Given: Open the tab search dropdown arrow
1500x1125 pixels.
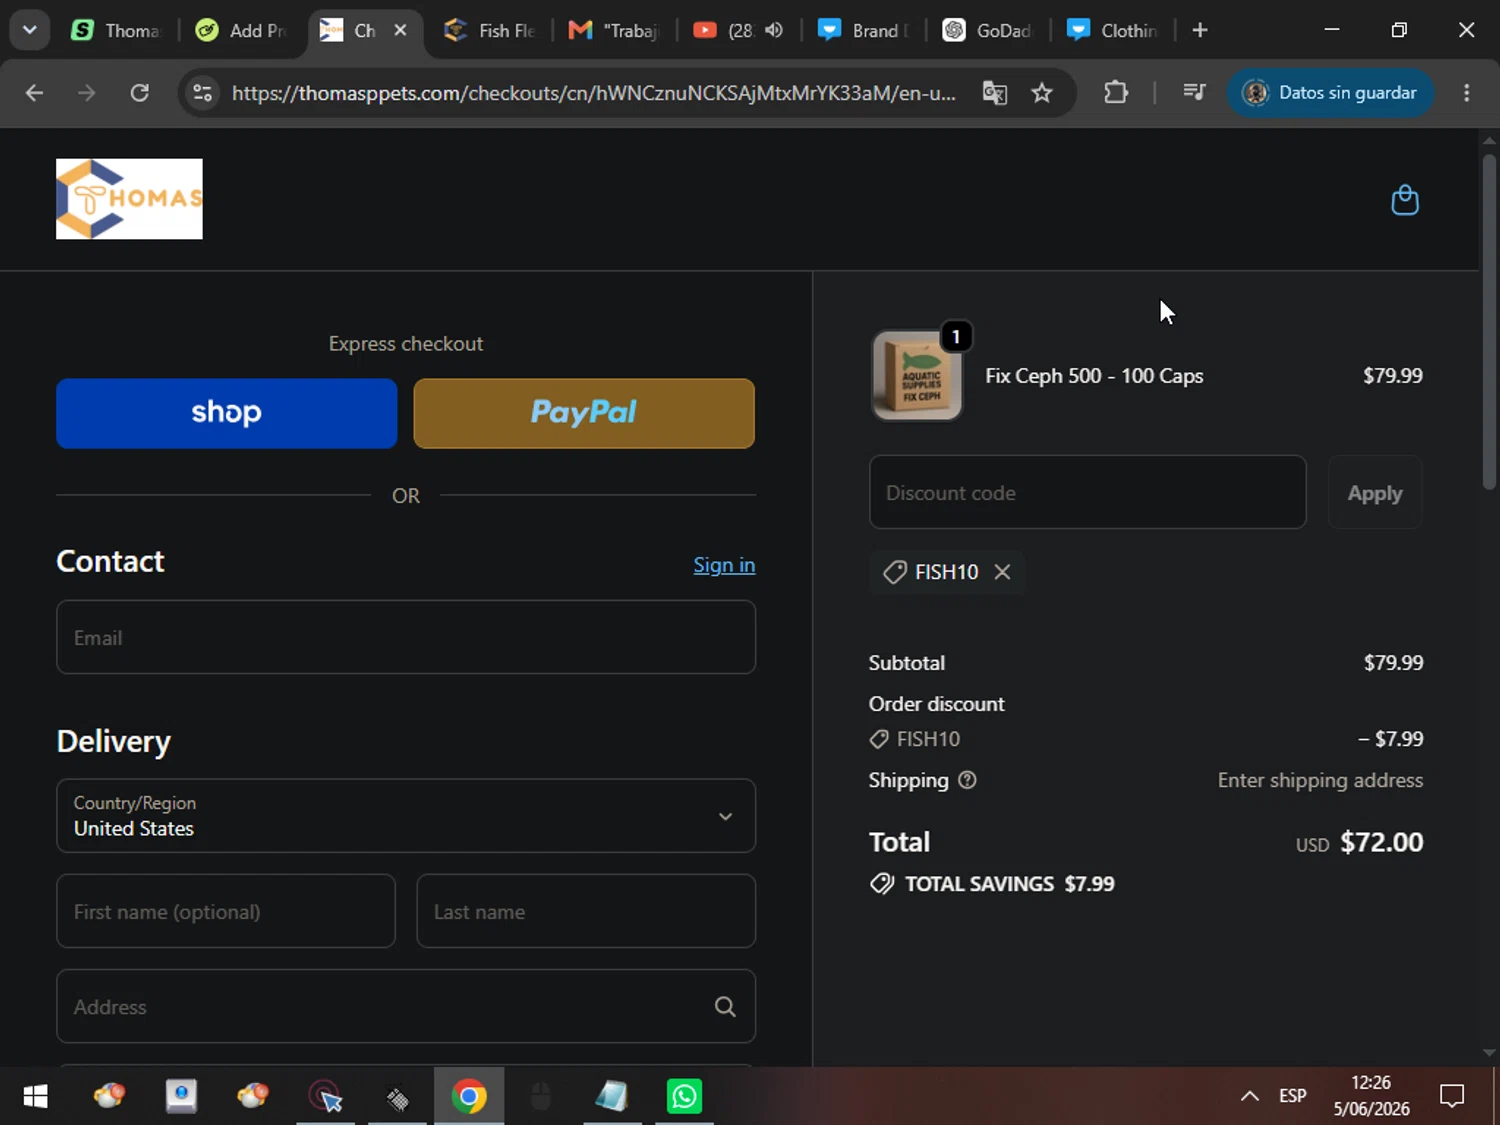Looking at the screenshot, I should pyautogui.click(x=30, y=30).
